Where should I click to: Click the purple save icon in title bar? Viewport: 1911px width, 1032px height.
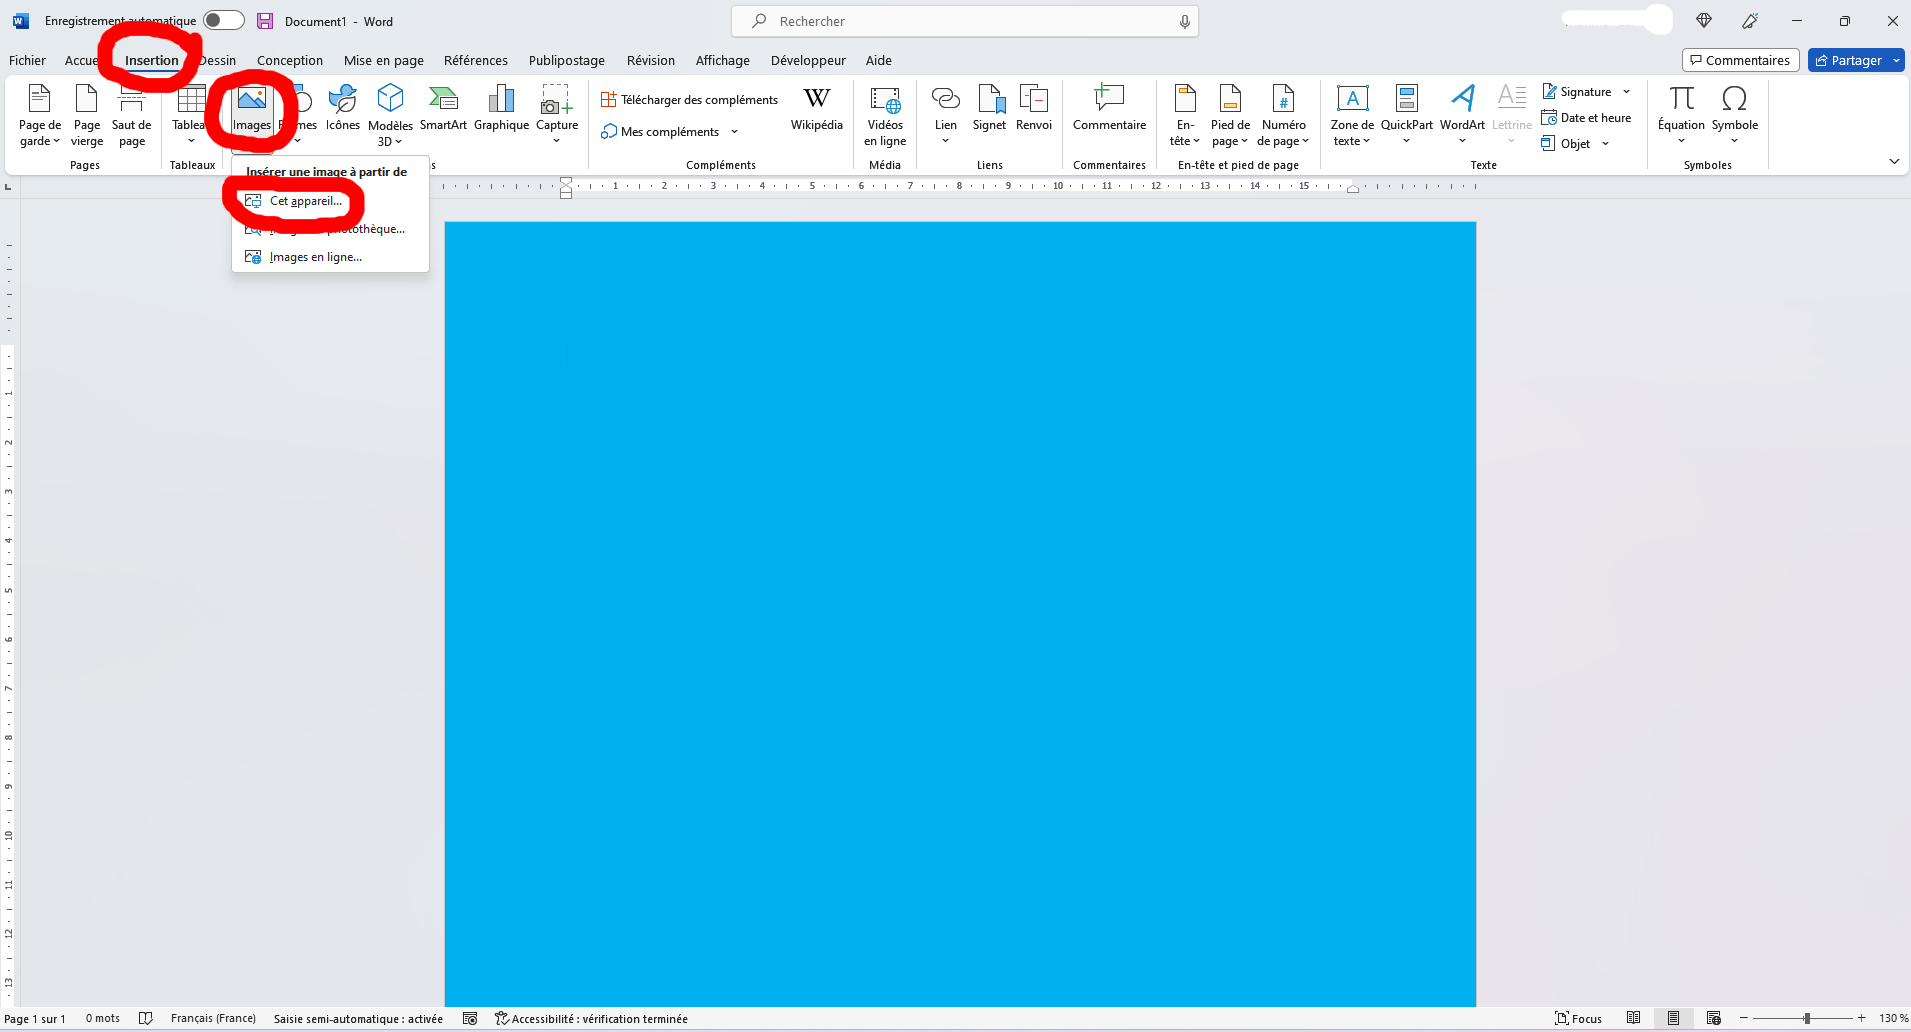click(265, 21)
